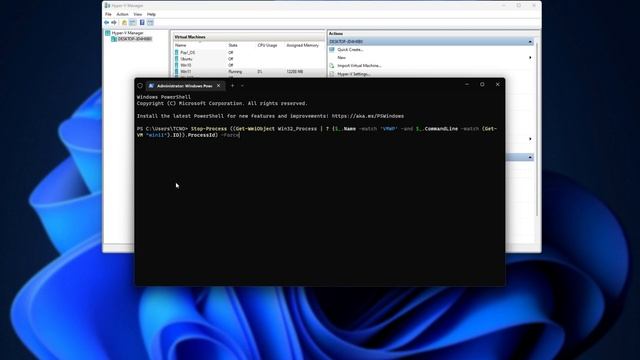Select the Administrator: Windows PowerShell tab
Screen dimensions: 640x360
click(x=184, y=86)
